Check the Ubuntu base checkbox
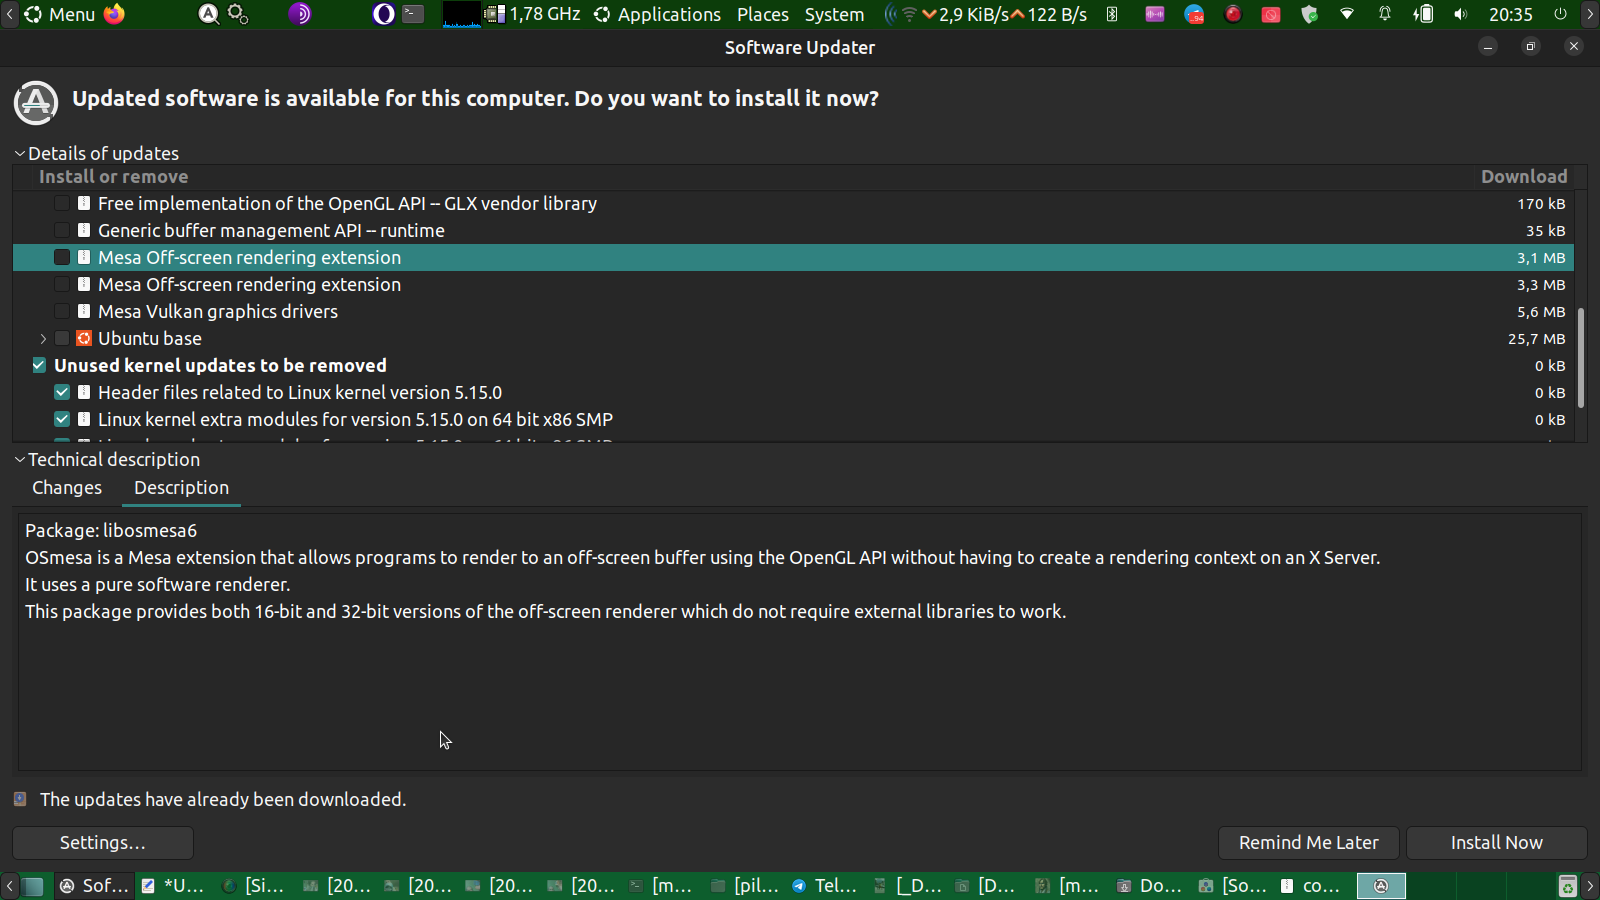1600x900 pixels. coord(62,338)
